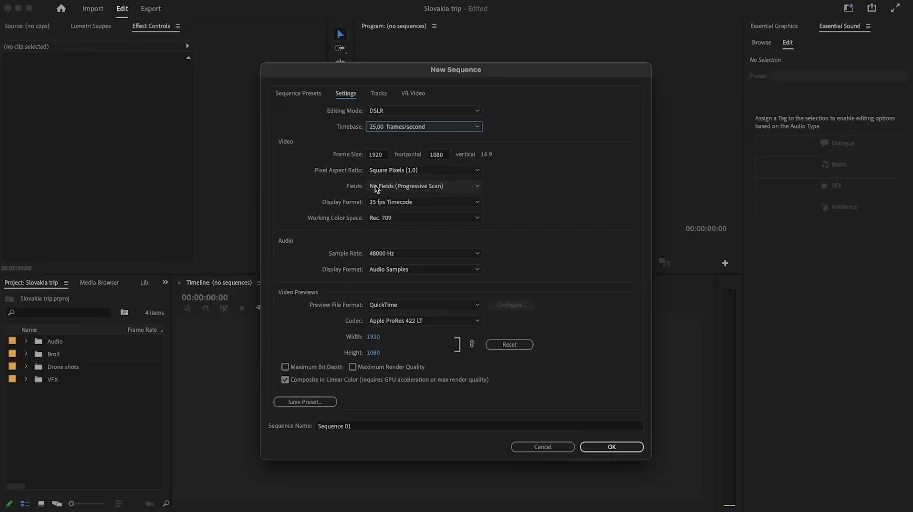Open Project panel menu icon
Viewport: 913px width, 512px height.
click(66, 283)
